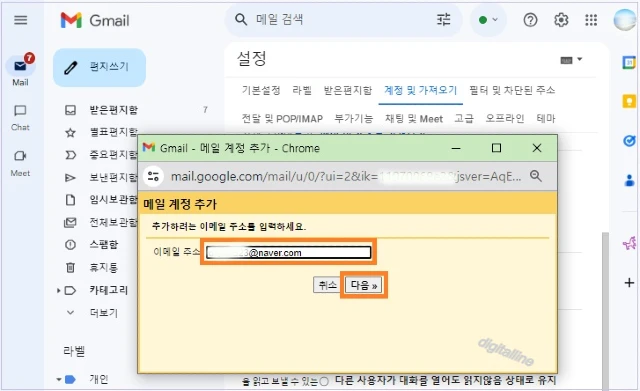
Task: Open the input tools keyboard dropdown
Action: (x=571, y=60)
